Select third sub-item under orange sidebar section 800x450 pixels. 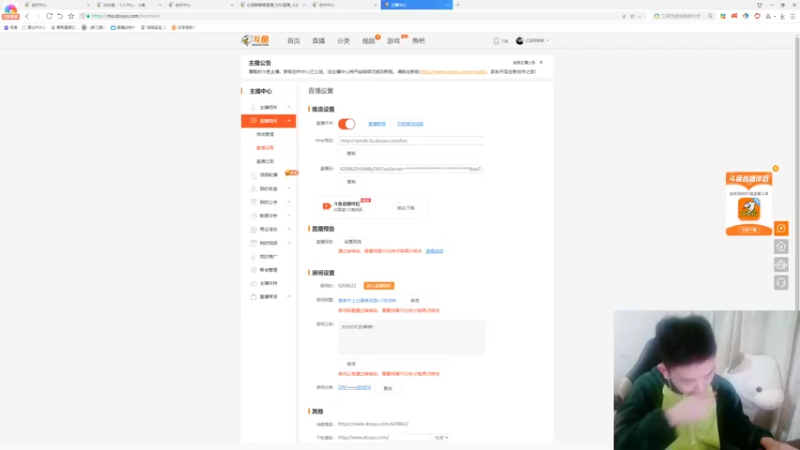(265, 161)
